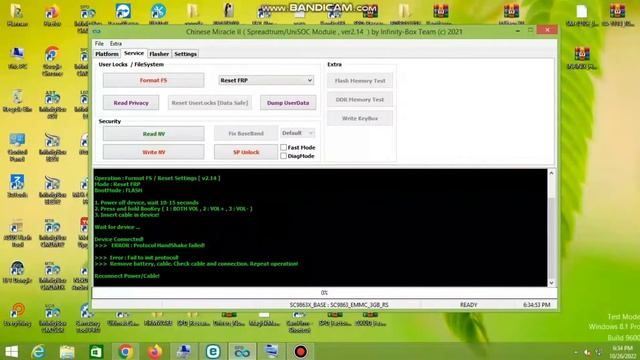
Task: Open the TeamViewer desktop shortcut
Action: (x=123, y=15)
